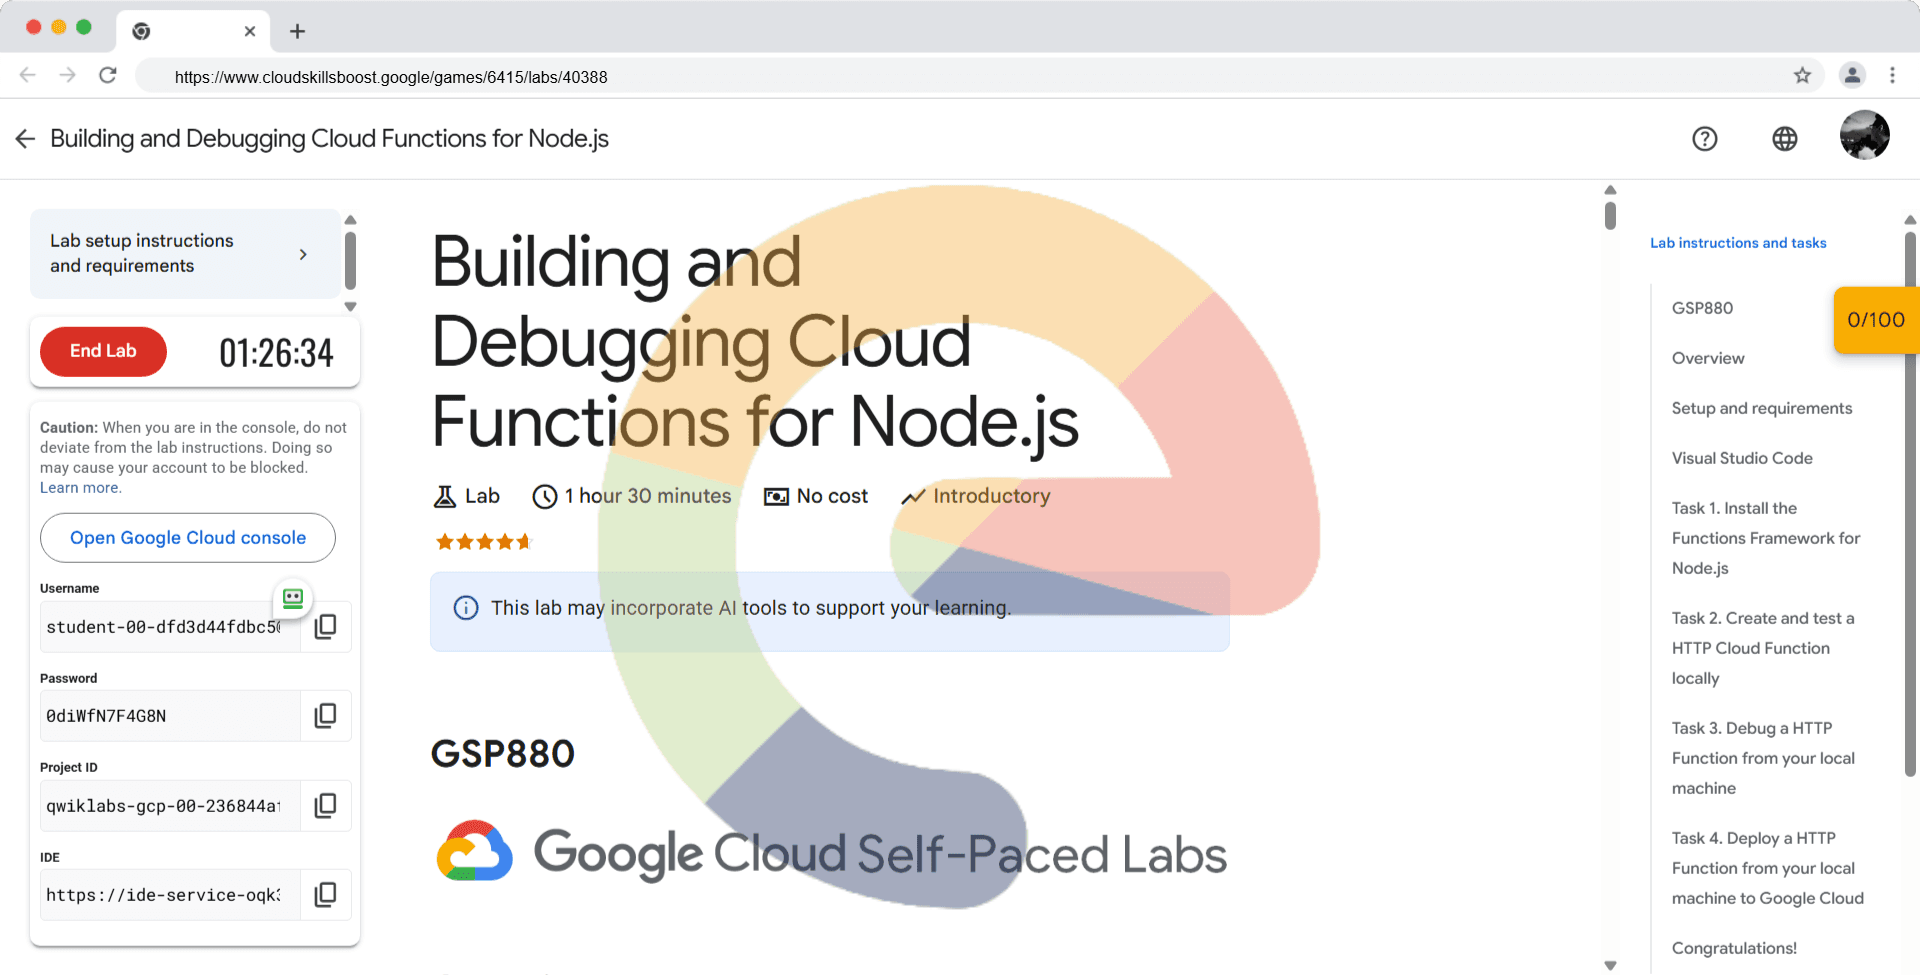
Task: Jump to Overview section
Action: coord(1708,358)
